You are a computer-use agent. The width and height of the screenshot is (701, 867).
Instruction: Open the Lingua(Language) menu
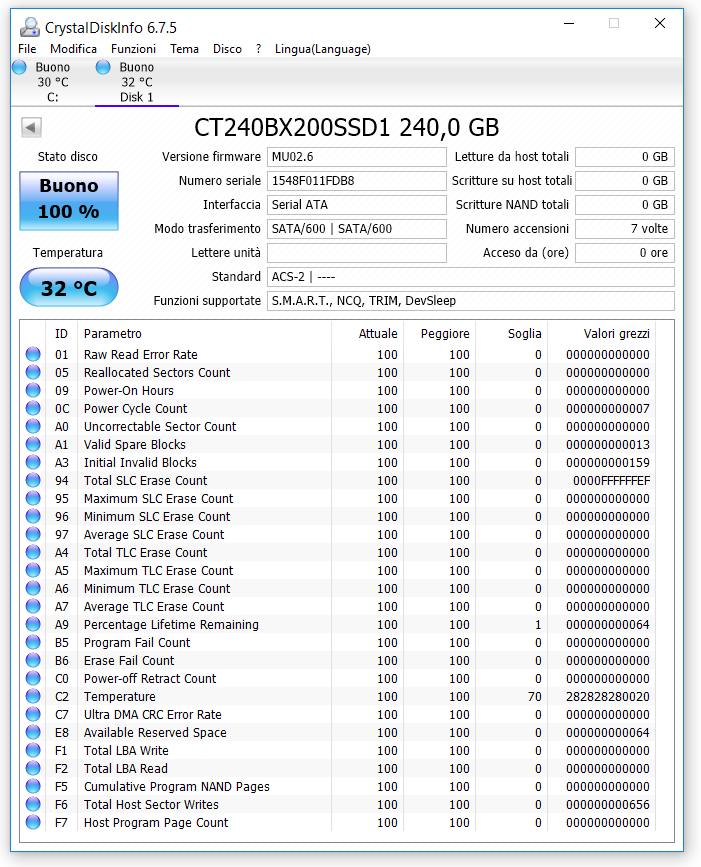click(x=322, y=49)
